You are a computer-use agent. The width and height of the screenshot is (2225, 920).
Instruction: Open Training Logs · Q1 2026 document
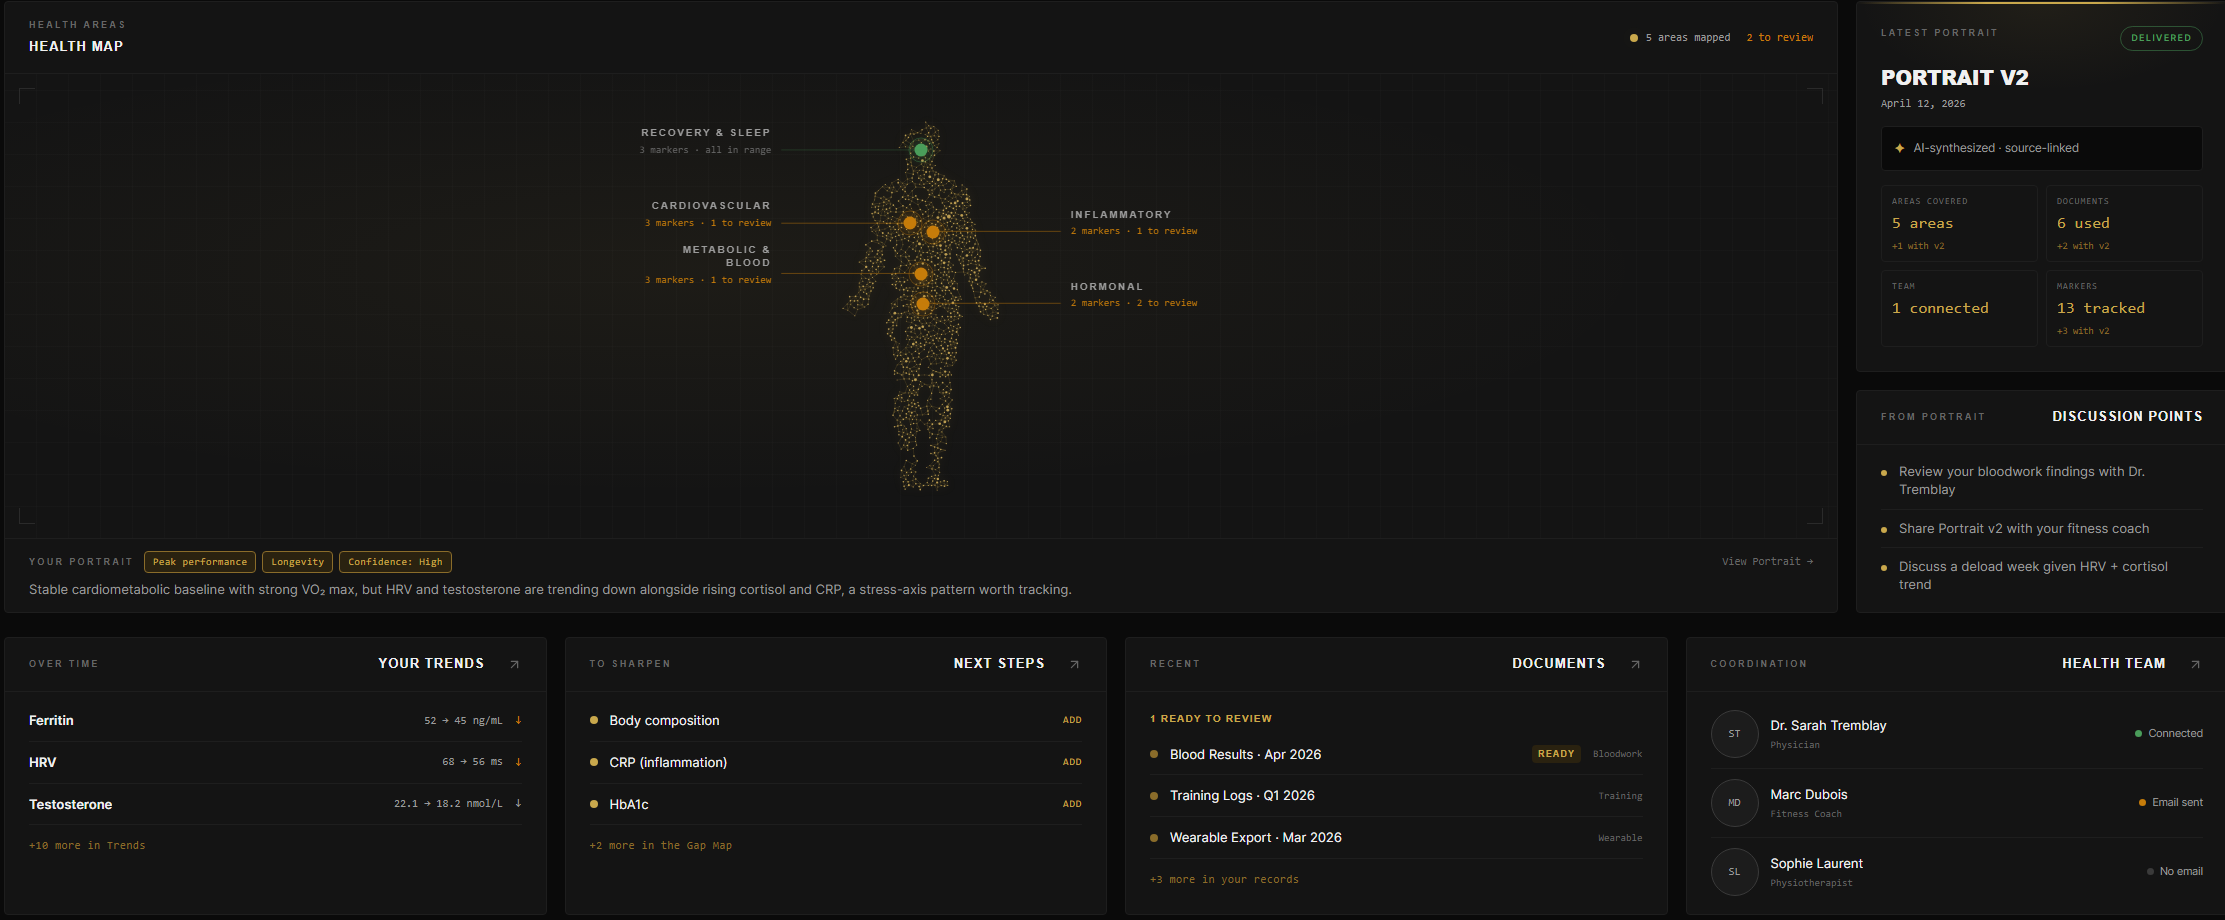[x=1396, y=796]
